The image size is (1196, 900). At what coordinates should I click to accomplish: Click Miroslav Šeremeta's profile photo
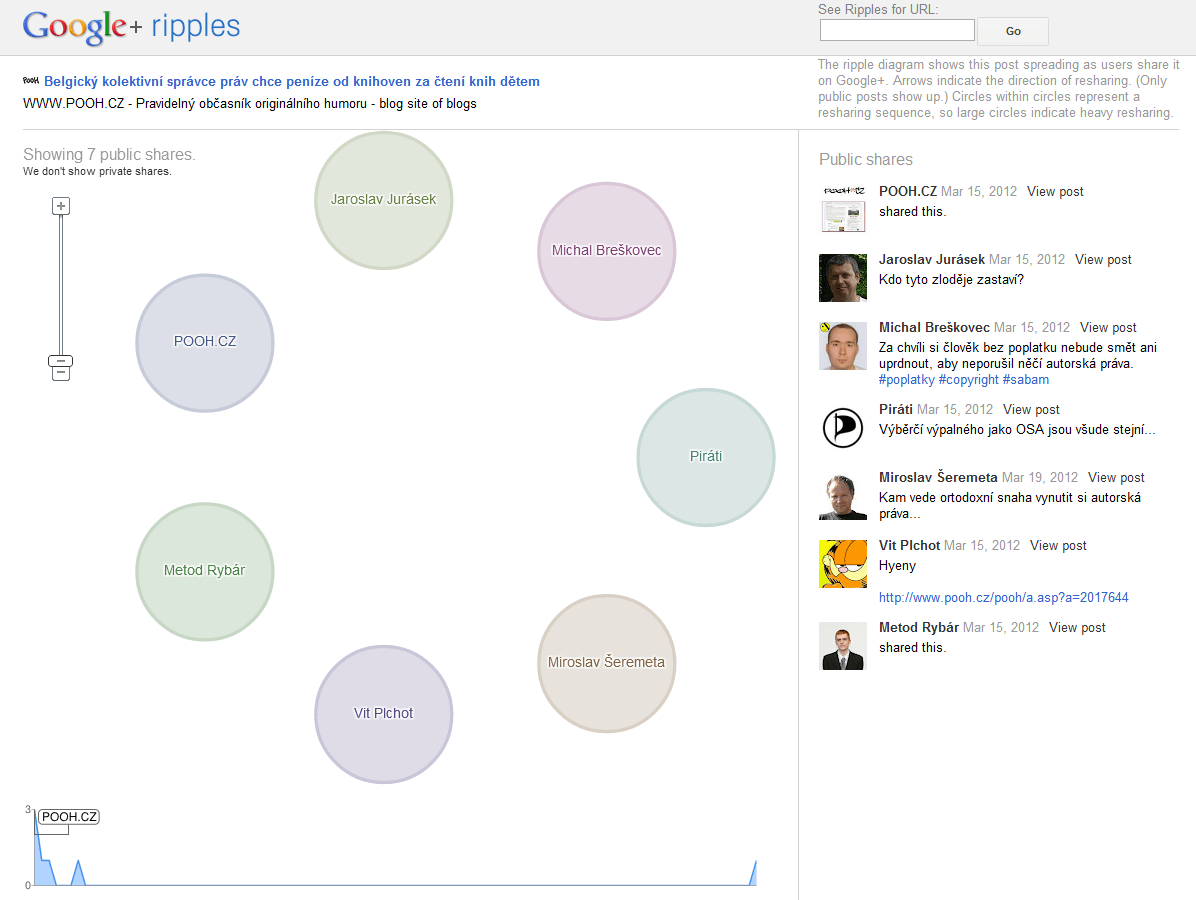(843, 496)
